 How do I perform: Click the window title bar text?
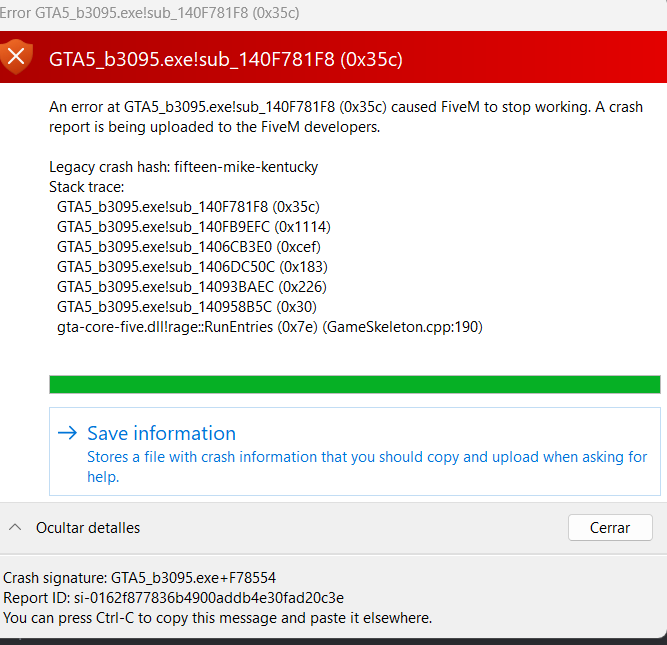click(x=150, y=13)
